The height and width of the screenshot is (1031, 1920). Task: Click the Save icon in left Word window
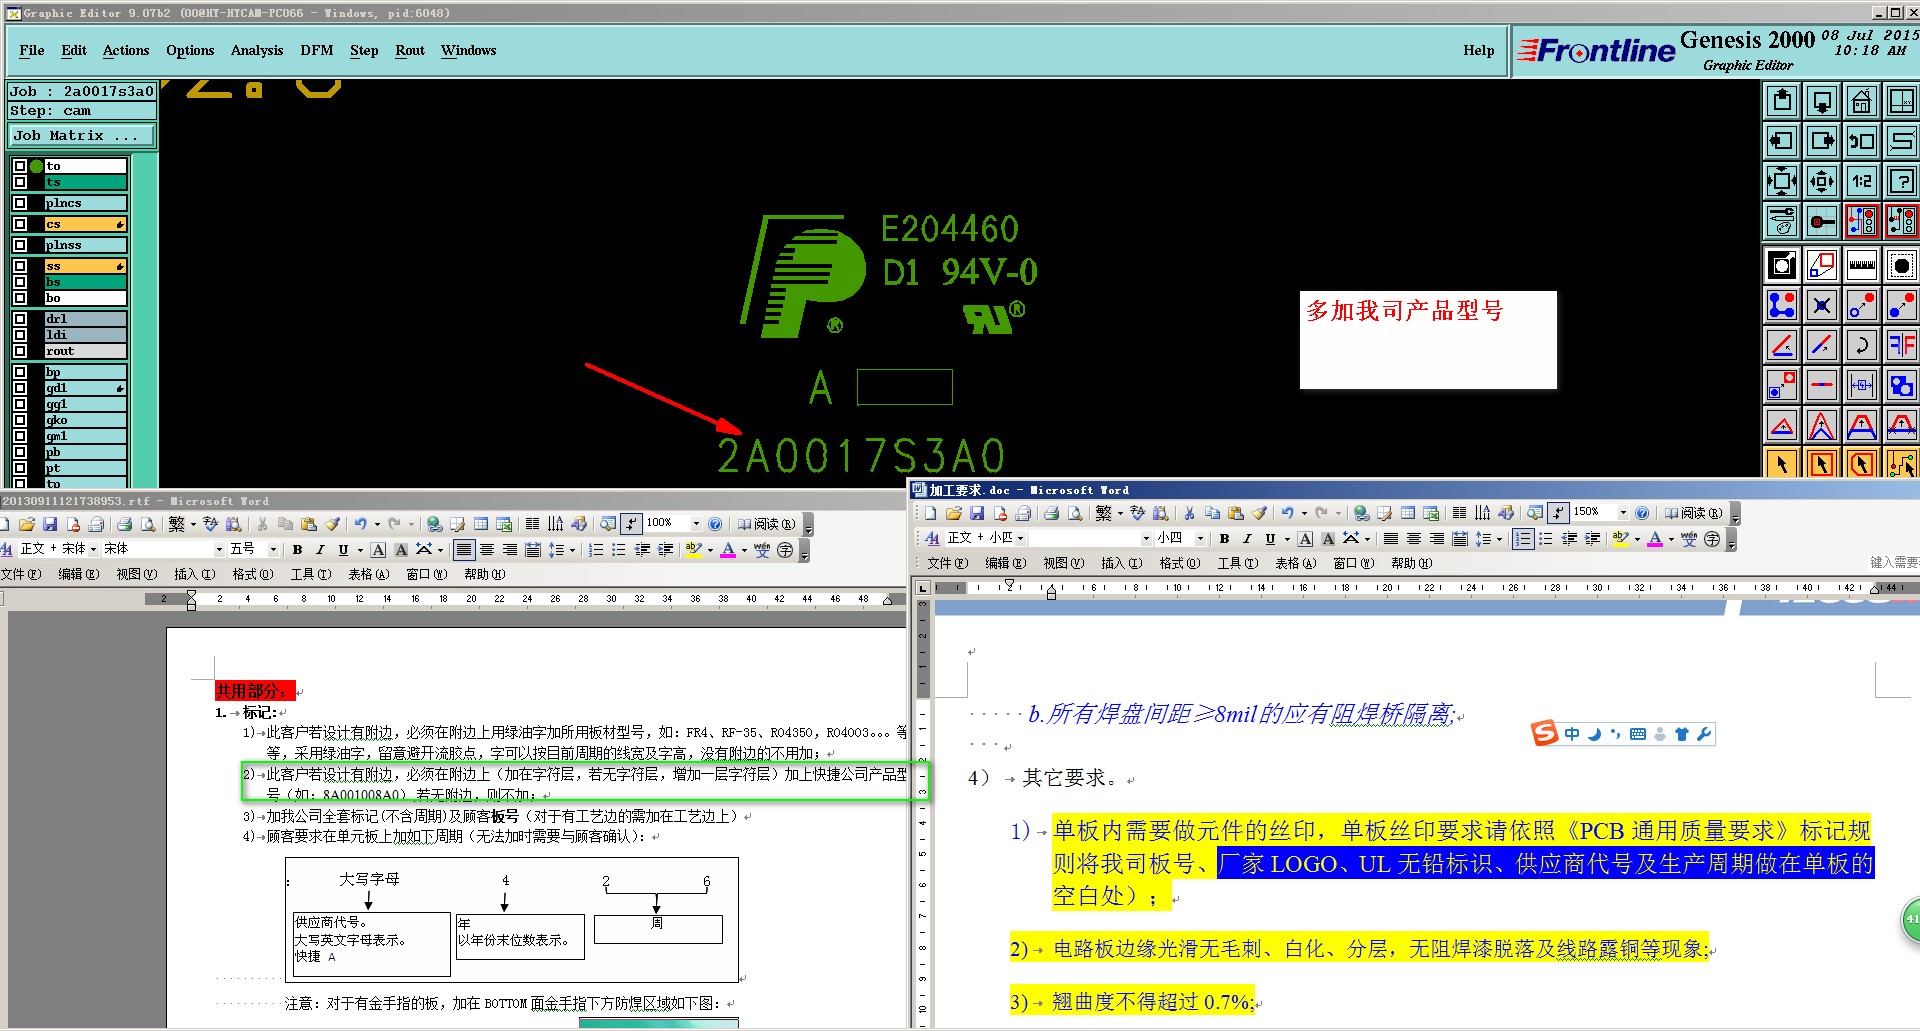pos(50,523)
